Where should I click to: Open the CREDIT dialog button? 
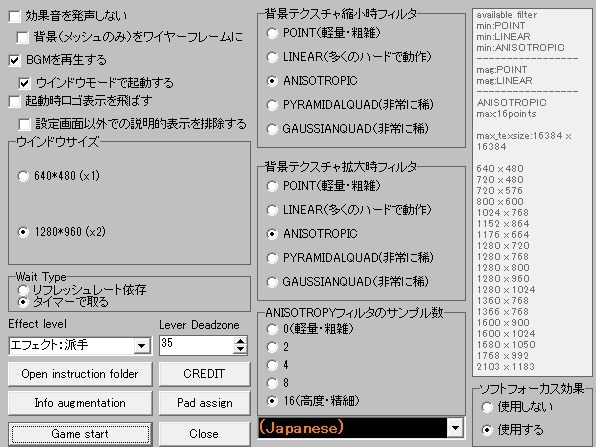pos(204,374)
